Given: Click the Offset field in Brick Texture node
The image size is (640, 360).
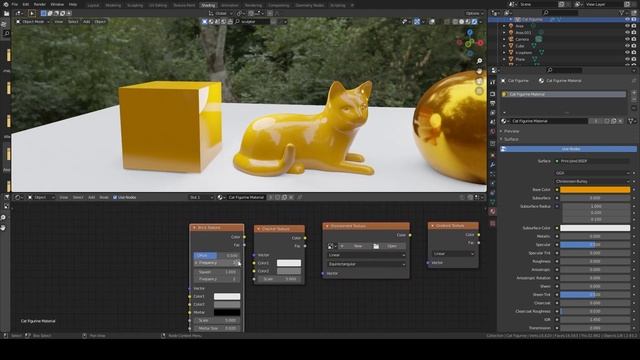Looking at the screenshot, I should (216, 256).
